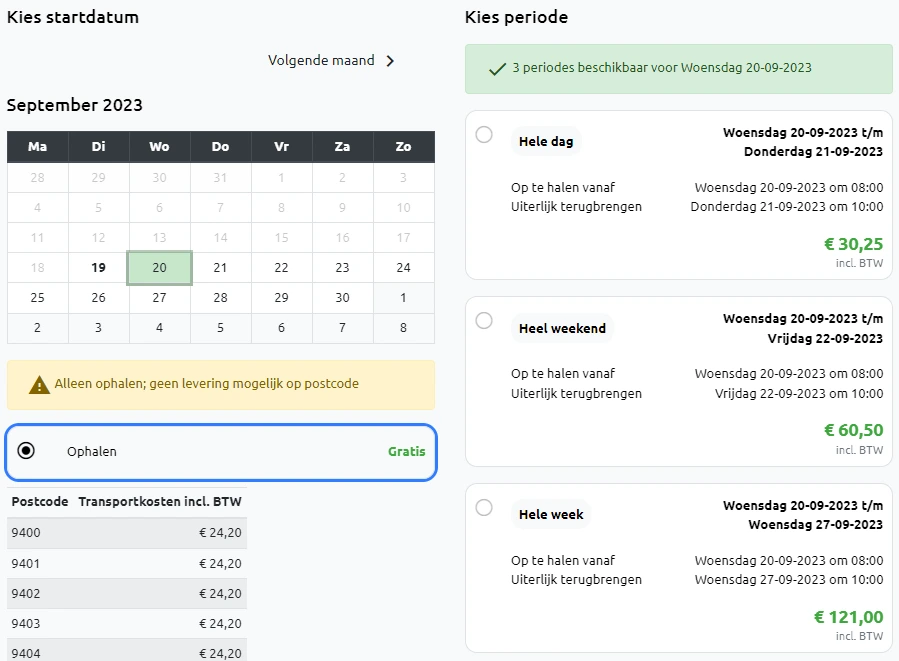Click the currently selected date 20 September
Screen dimensions: 899x661
159,267
